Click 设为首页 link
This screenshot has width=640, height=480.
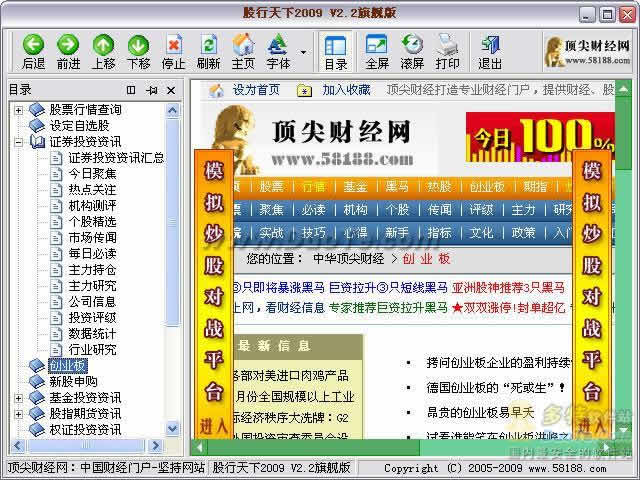pyautogui.click(x=256, y=90)
